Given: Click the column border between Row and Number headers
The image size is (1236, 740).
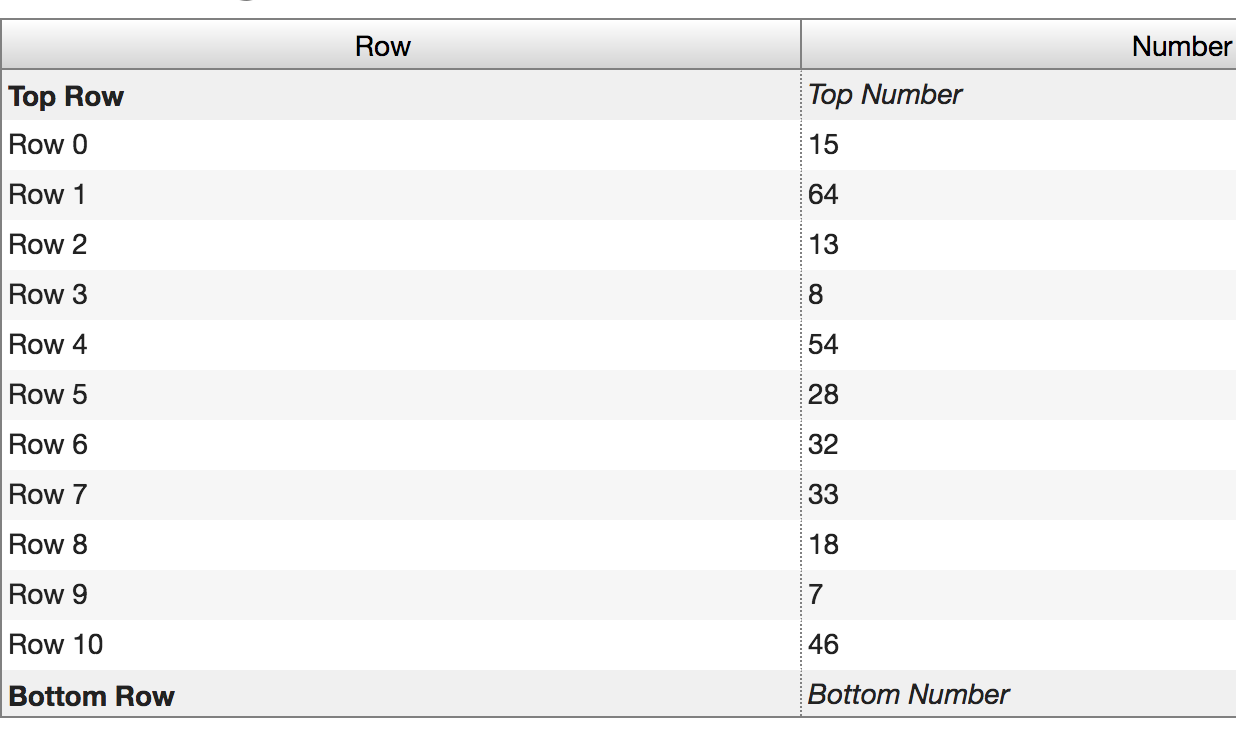Looking at the screenshot, I should pos(801,46).
